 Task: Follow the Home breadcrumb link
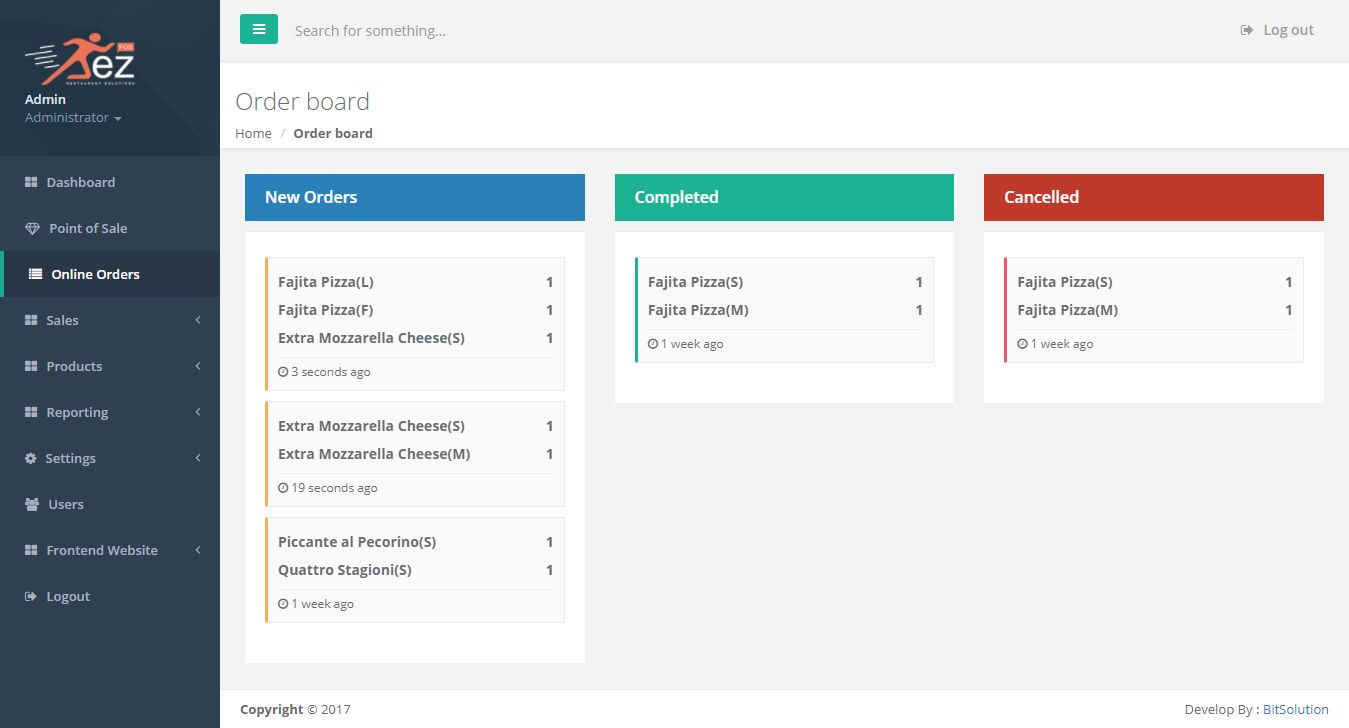tap(253, 133)
